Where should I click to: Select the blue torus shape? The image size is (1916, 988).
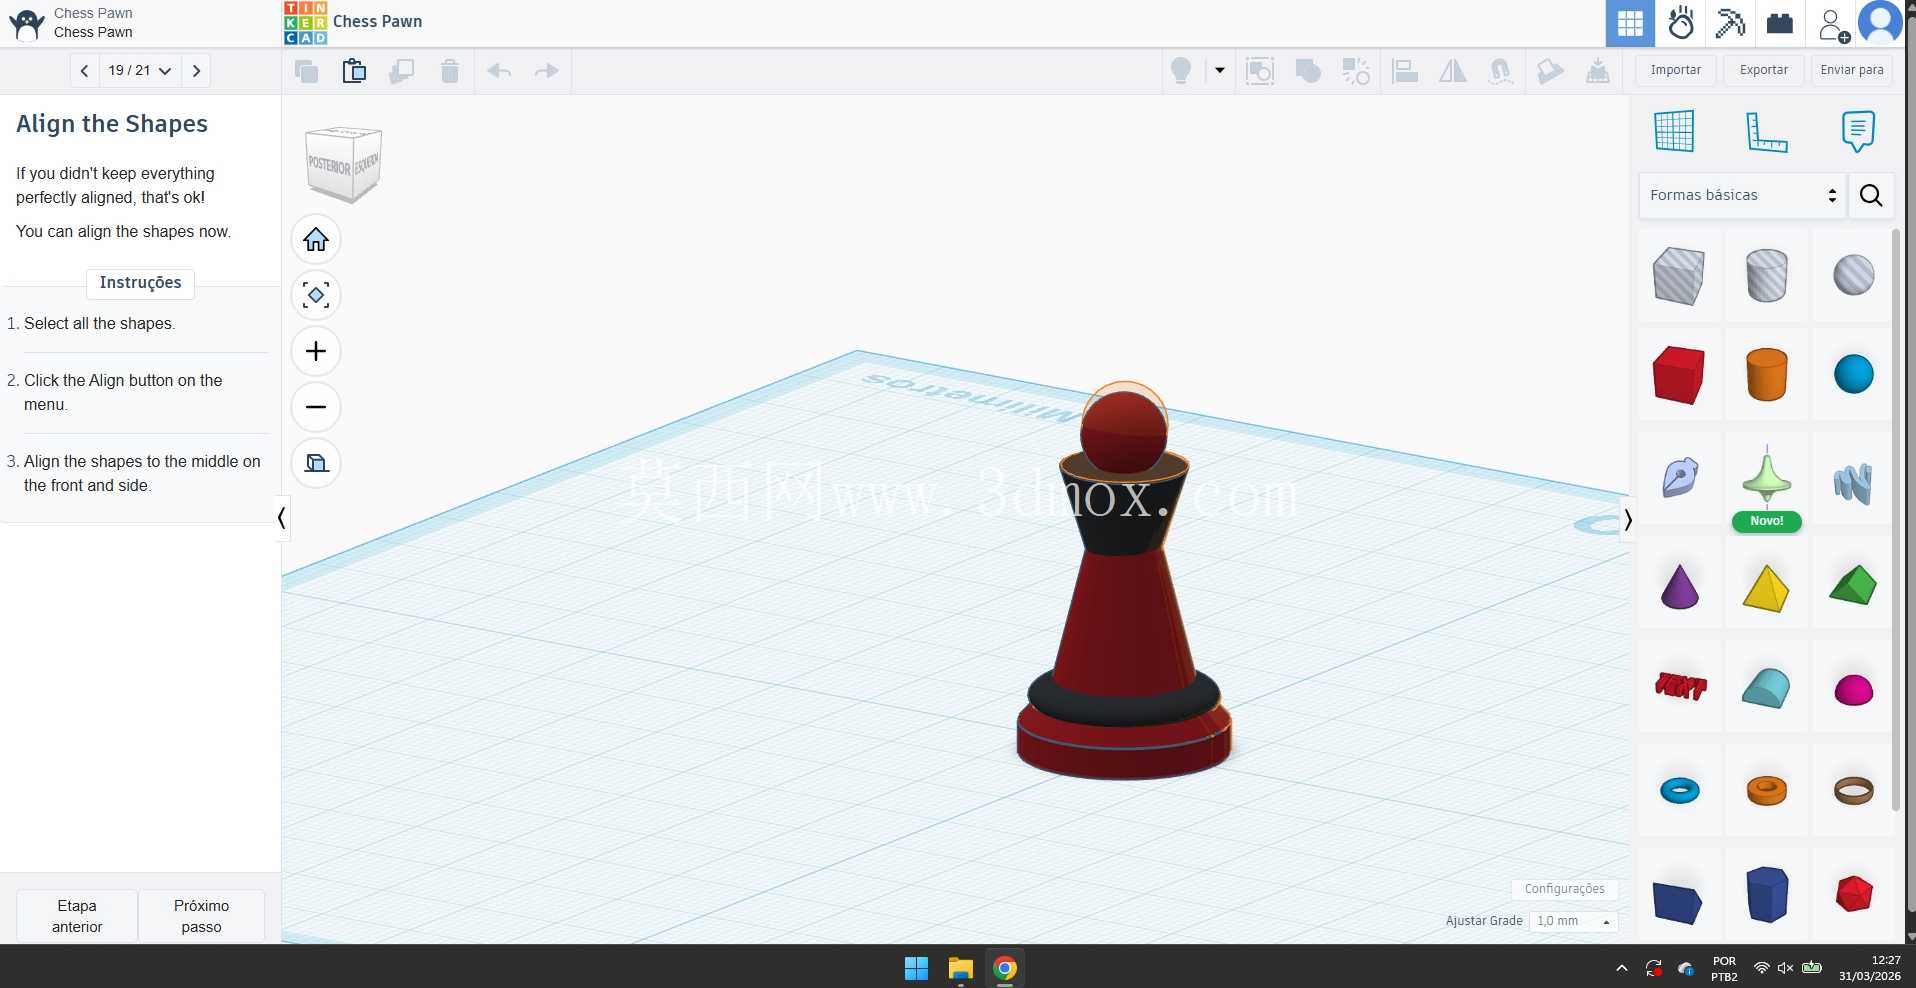point(1679,791)
